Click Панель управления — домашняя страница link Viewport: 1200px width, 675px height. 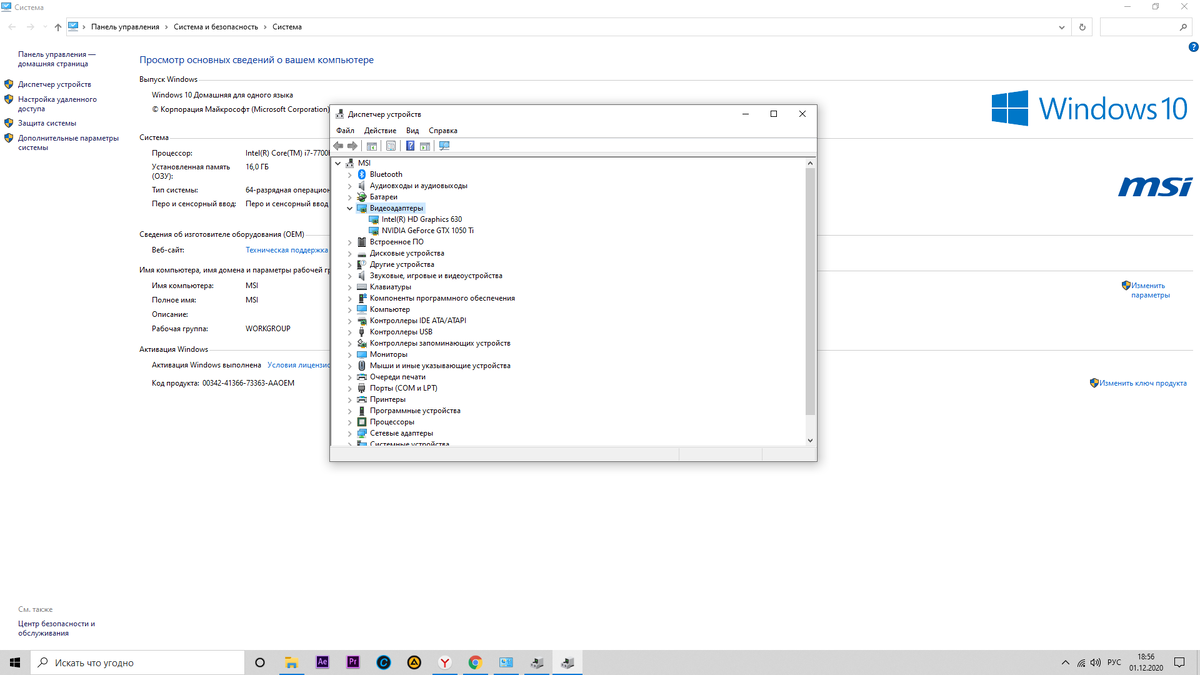coord(57,59)
